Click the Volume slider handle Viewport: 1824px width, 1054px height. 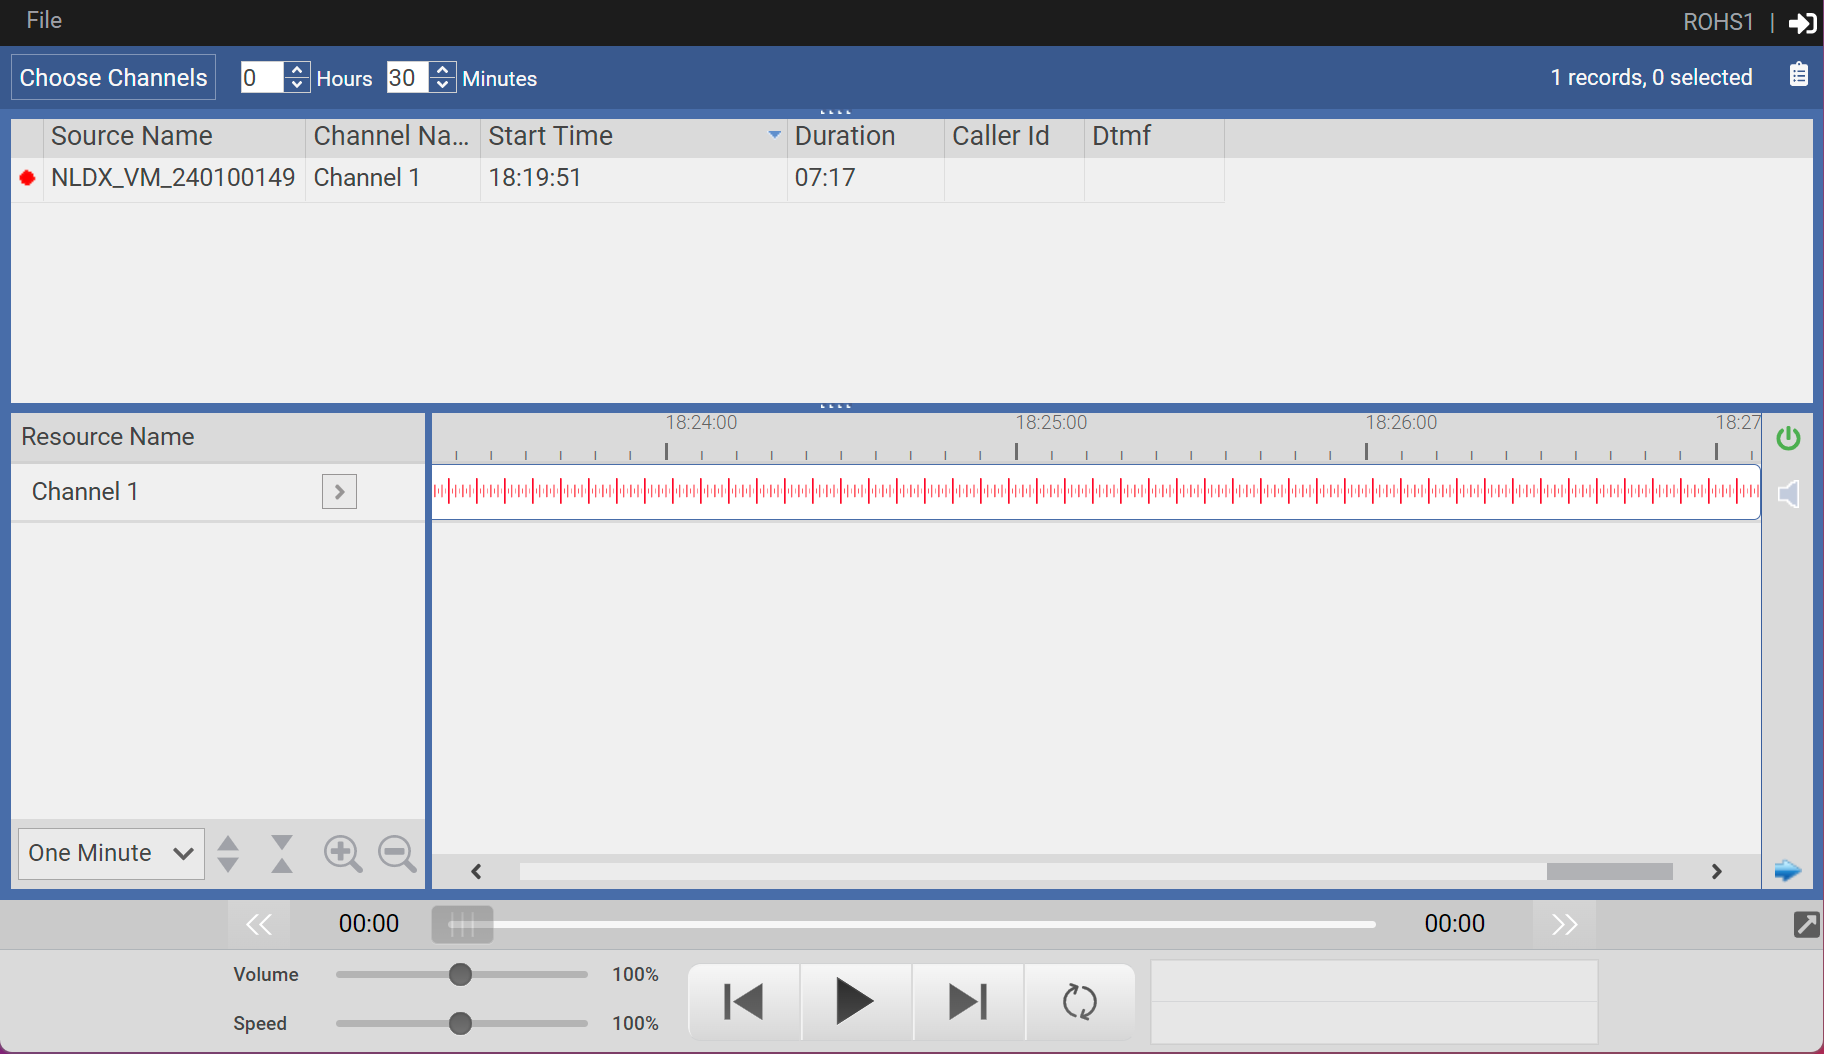460,975
